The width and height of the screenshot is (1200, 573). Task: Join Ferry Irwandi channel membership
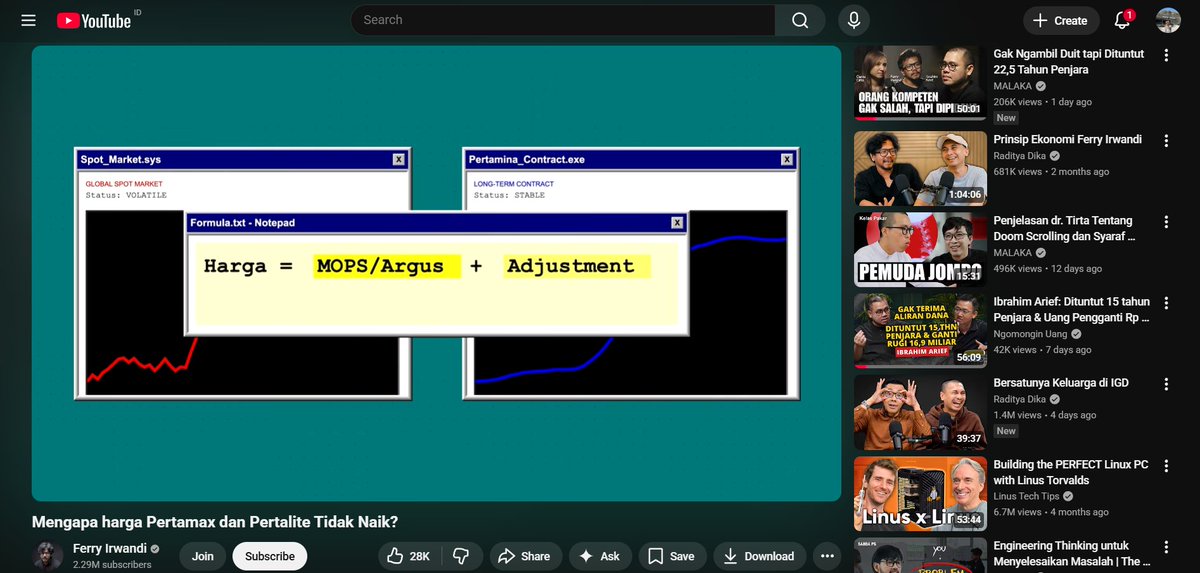tap(202, 556)
